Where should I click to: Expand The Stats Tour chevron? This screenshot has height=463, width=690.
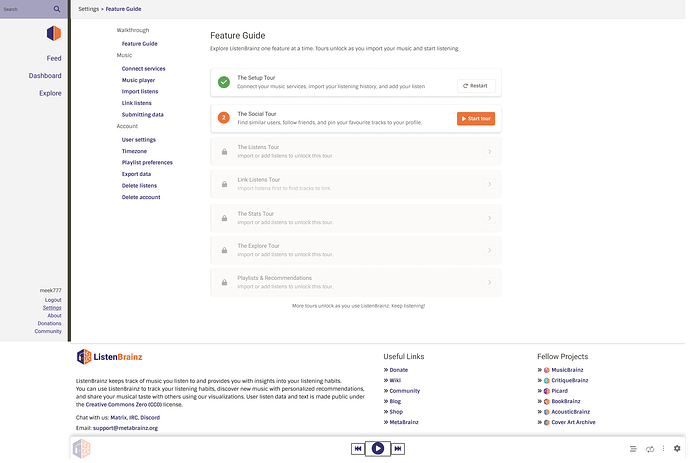[489, 218]
